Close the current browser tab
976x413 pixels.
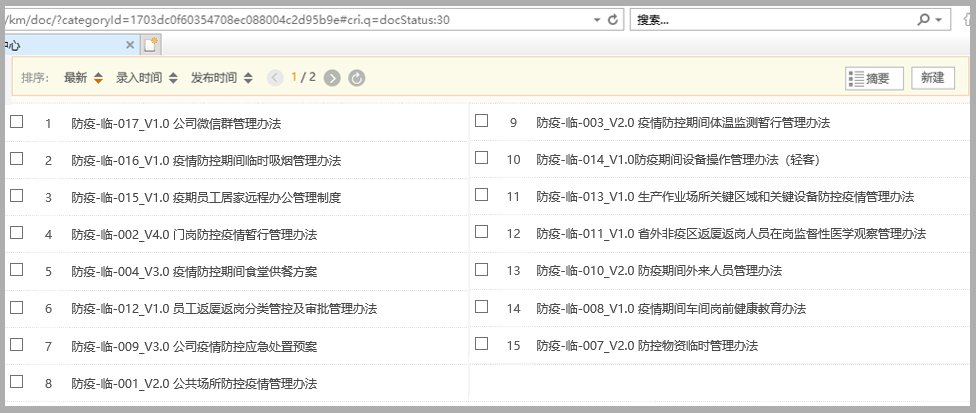click(130, 45)
